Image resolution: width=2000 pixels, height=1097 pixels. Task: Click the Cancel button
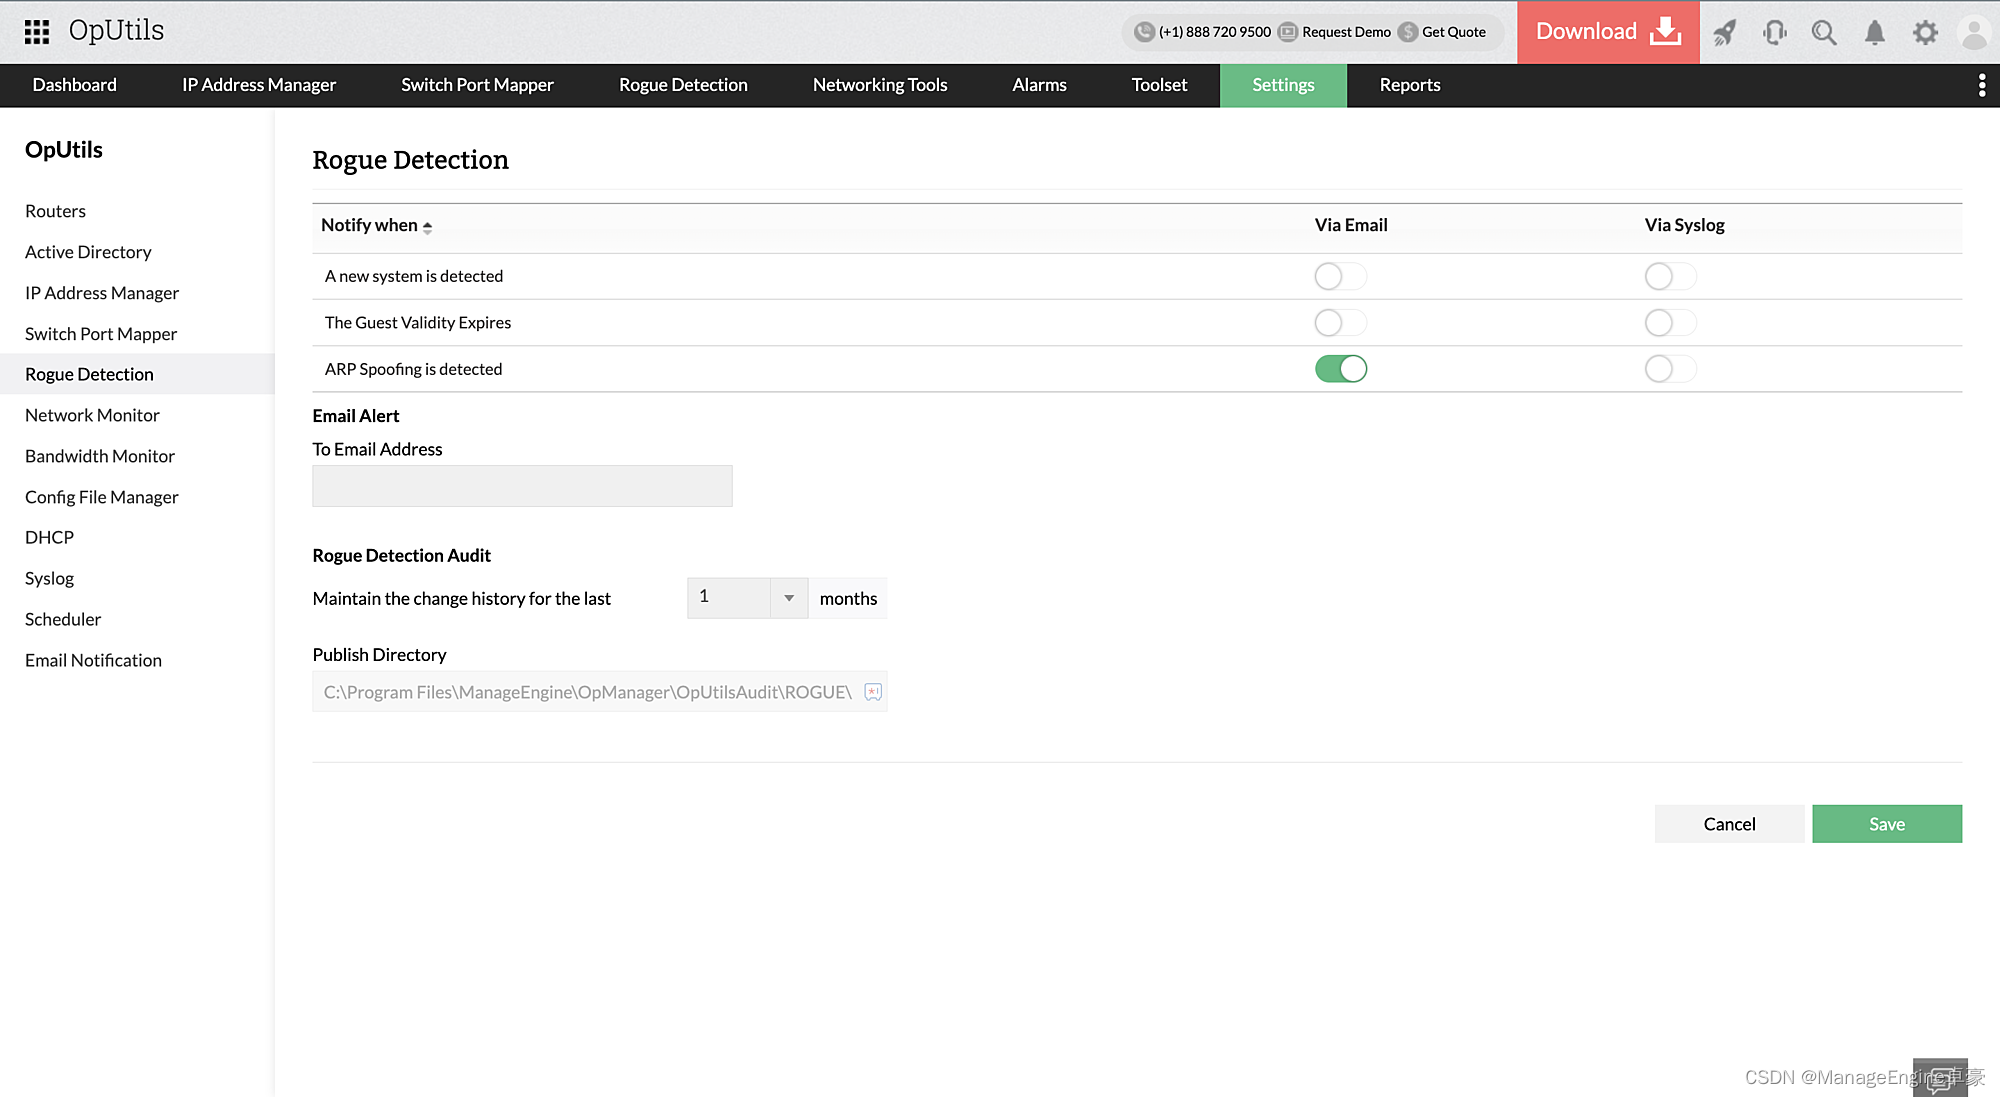(1729, 823)
